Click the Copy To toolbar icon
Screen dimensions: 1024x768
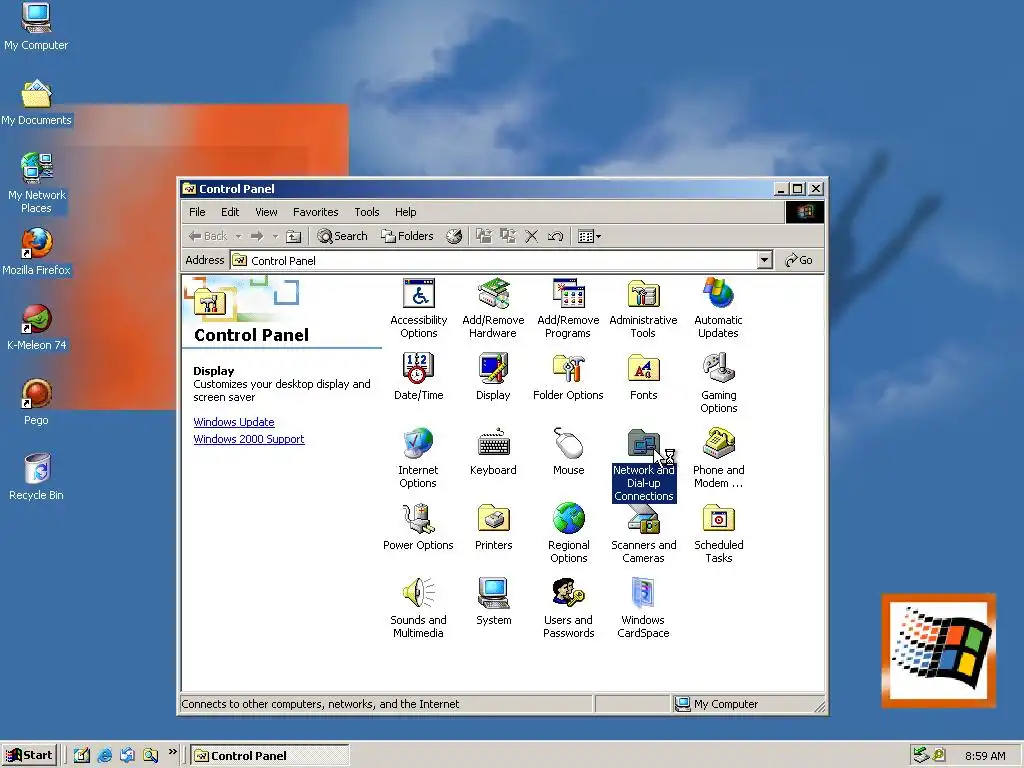pyautogui.click(x=507, y=236)
